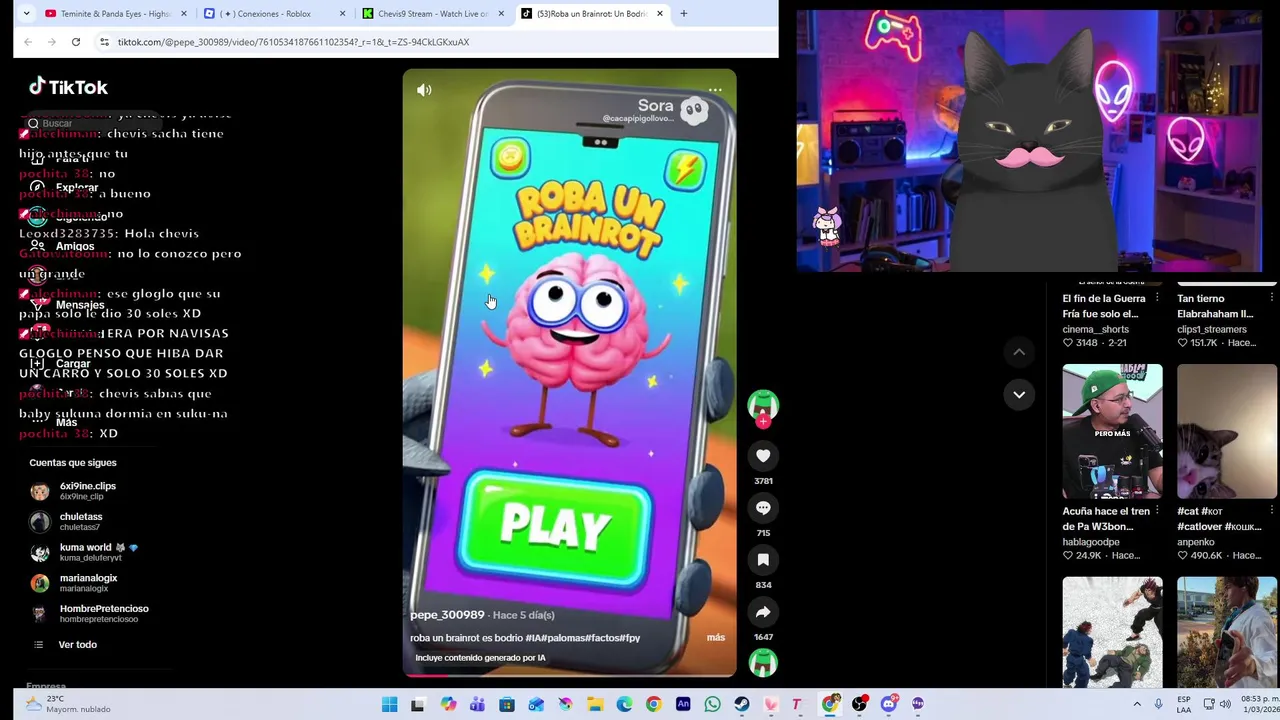Open the three-dot menu for 'Acuña hace el tren' video
The image size is (1280, 720).
point(1157,511)
